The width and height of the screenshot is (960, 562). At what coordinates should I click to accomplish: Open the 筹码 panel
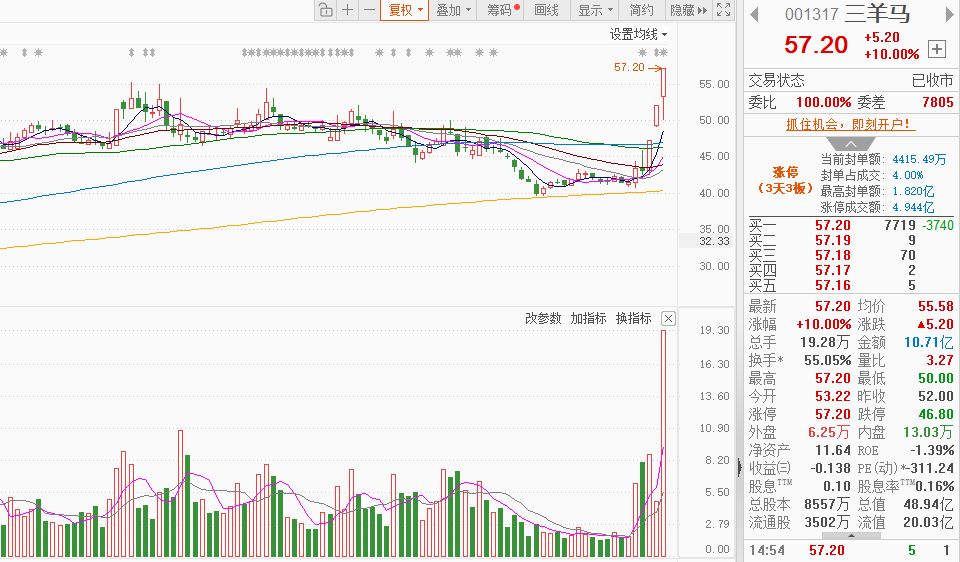pos(502,10)
